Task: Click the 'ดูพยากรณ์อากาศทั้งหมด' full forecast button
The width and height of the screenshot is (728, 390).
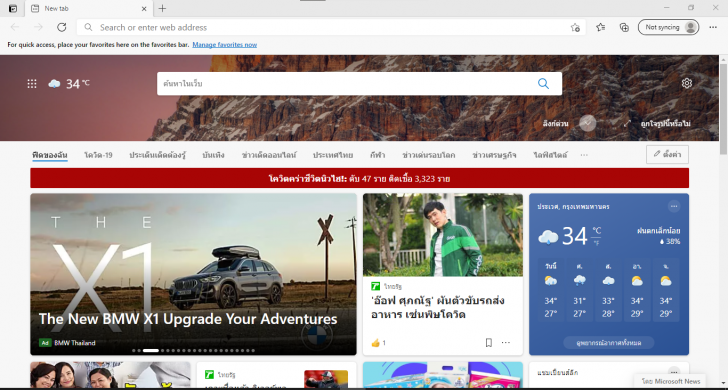Action: coord(609,343)
